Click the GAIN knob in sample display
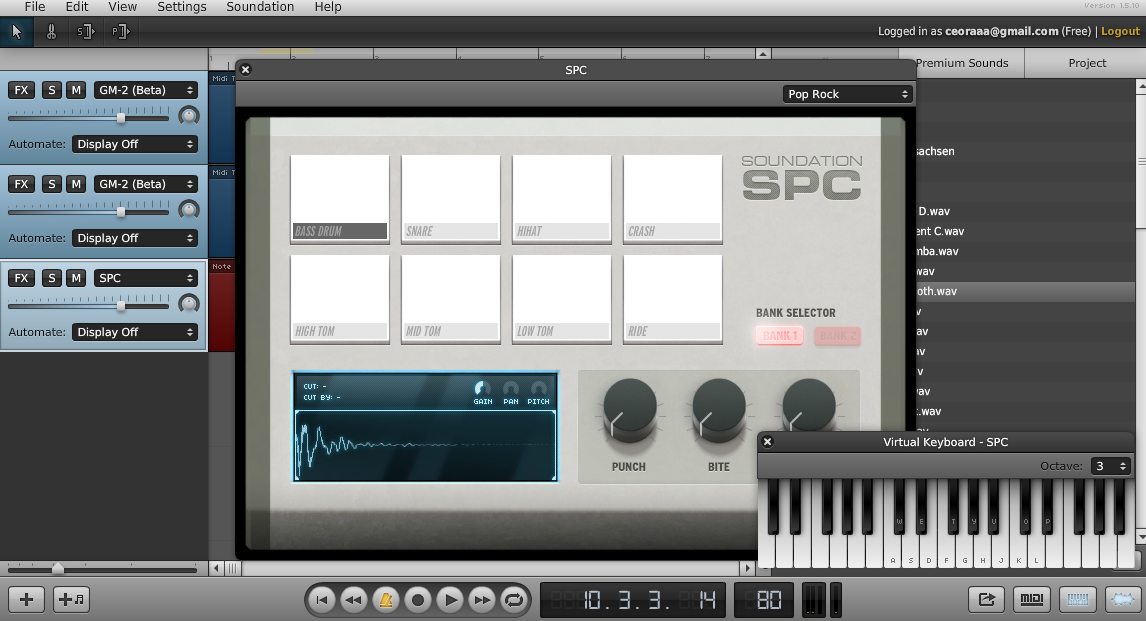This screenshot has width=1146, height=621. tap(482, 388)
